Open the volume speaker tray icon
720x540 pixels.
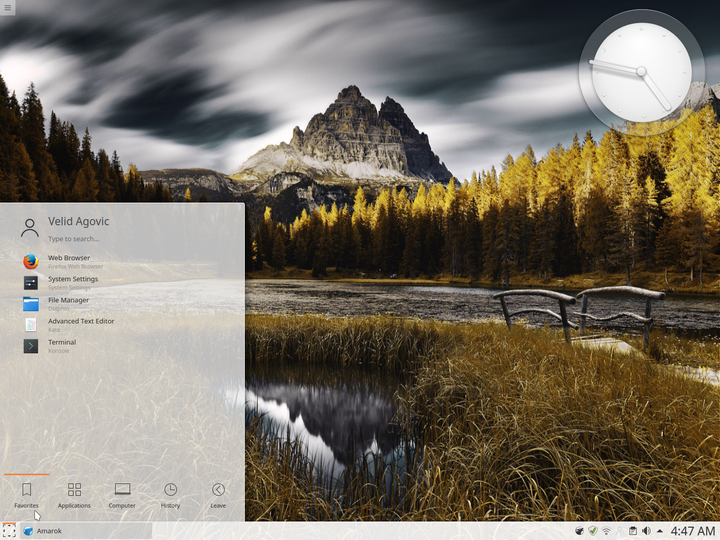tap(646, 531)
